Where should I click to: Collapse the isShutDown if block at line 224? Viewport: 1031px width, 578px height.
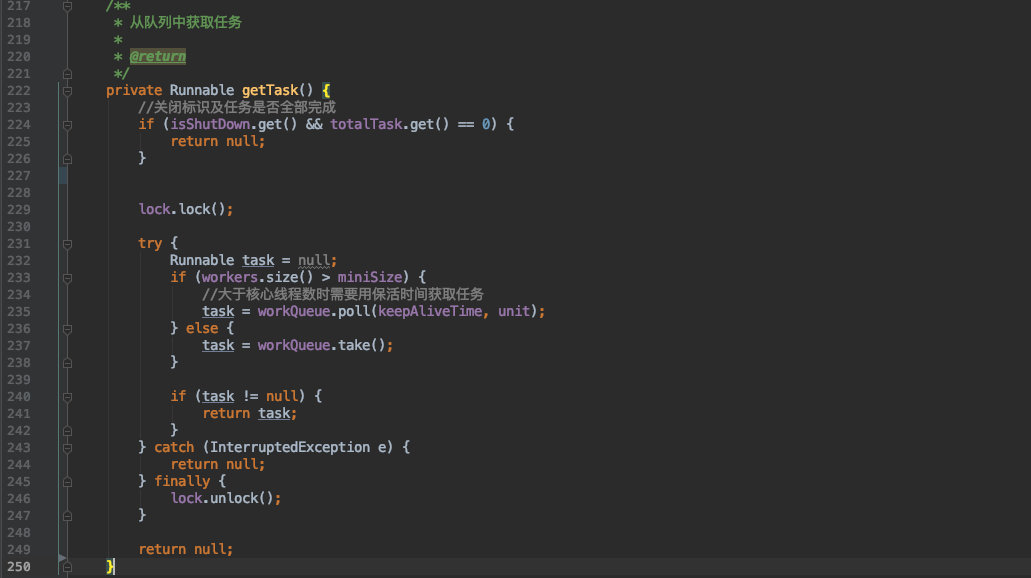[67, 125]
